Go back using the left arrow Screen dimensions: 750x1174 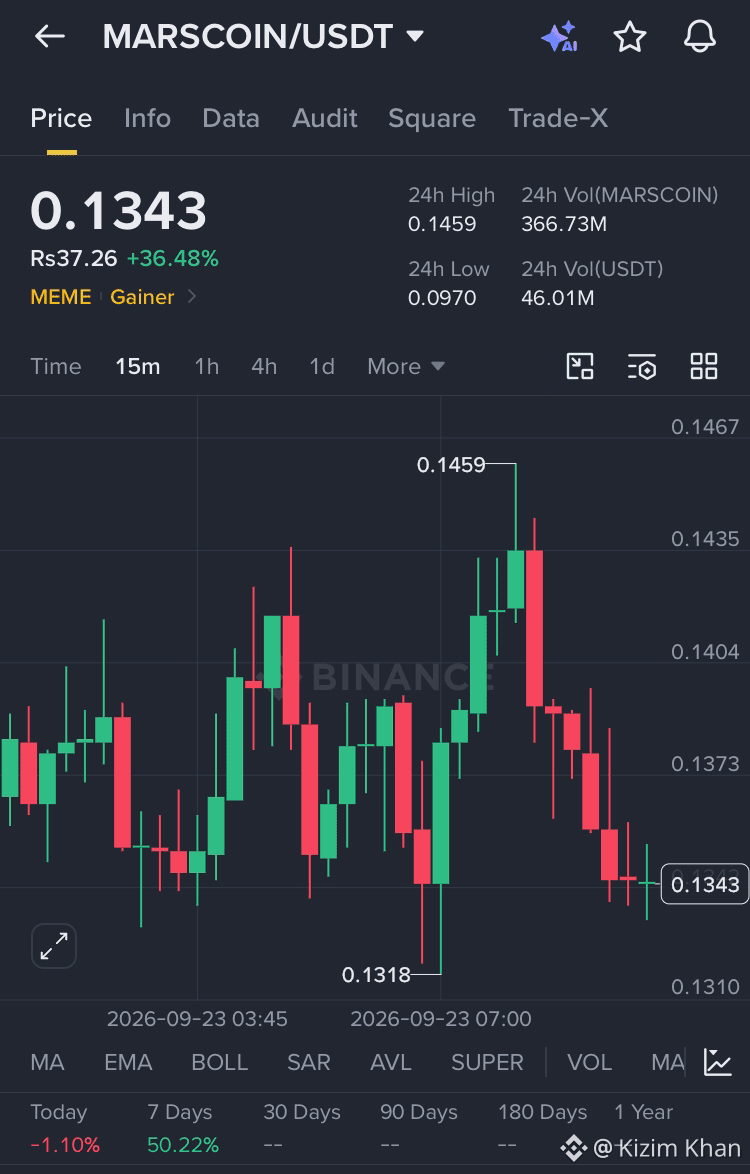click(x=49, y=36)
